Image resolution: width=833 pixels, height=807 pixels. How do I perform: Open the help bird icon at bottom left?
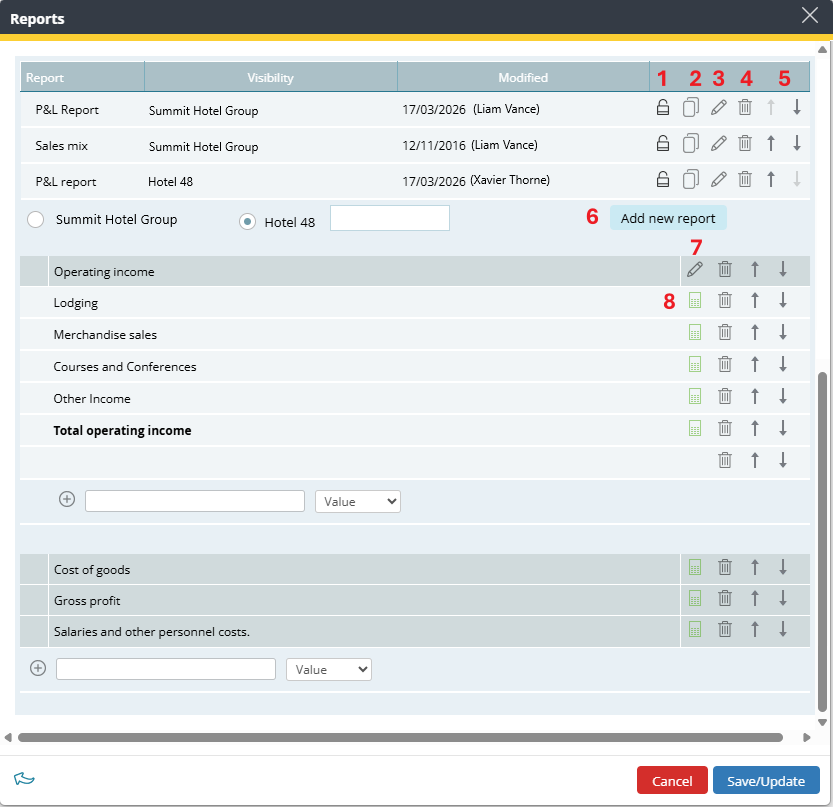[x=24, y=779]
